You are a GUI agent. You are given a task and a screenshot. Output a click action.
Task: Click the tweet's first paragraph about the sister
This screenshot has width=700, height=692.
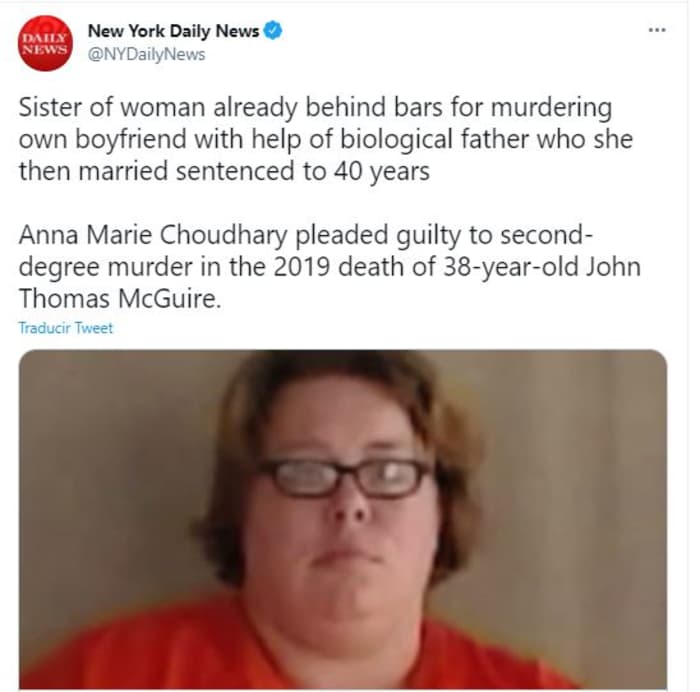(326, 139)
